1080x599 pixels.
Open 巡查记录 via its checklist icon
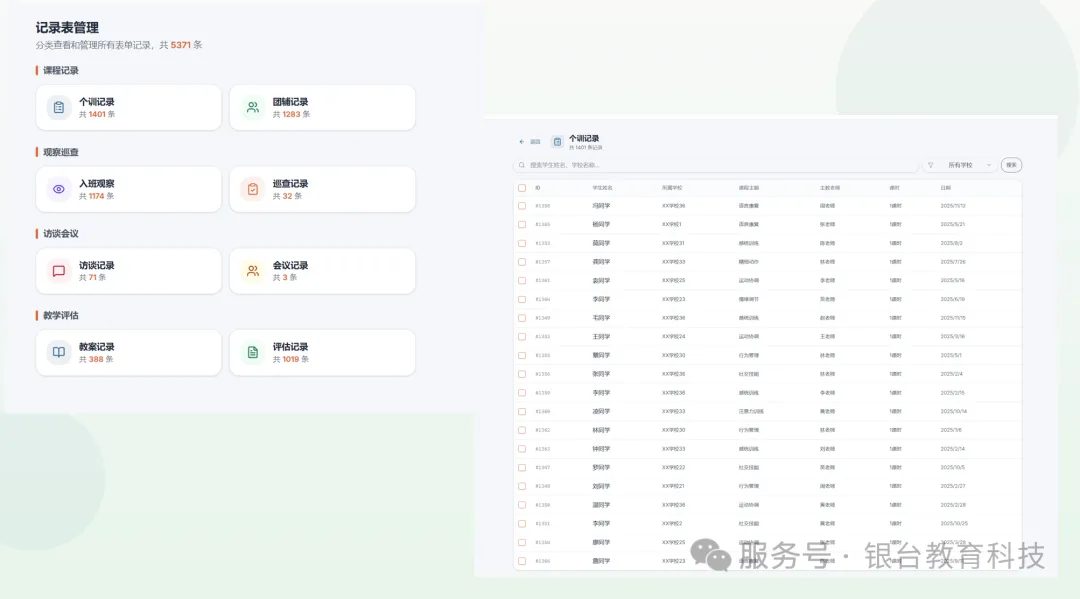click(253, 189)
